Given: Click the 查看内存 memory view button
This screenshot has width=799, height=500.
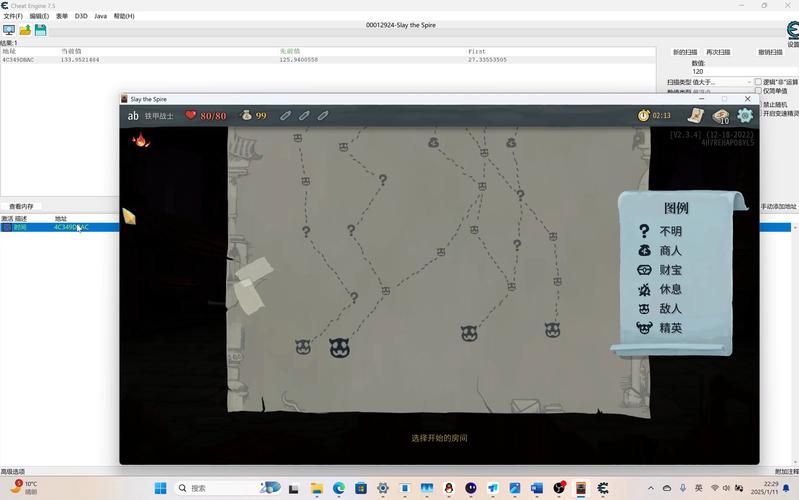Looking at the screenshot, I should (21, 206).
